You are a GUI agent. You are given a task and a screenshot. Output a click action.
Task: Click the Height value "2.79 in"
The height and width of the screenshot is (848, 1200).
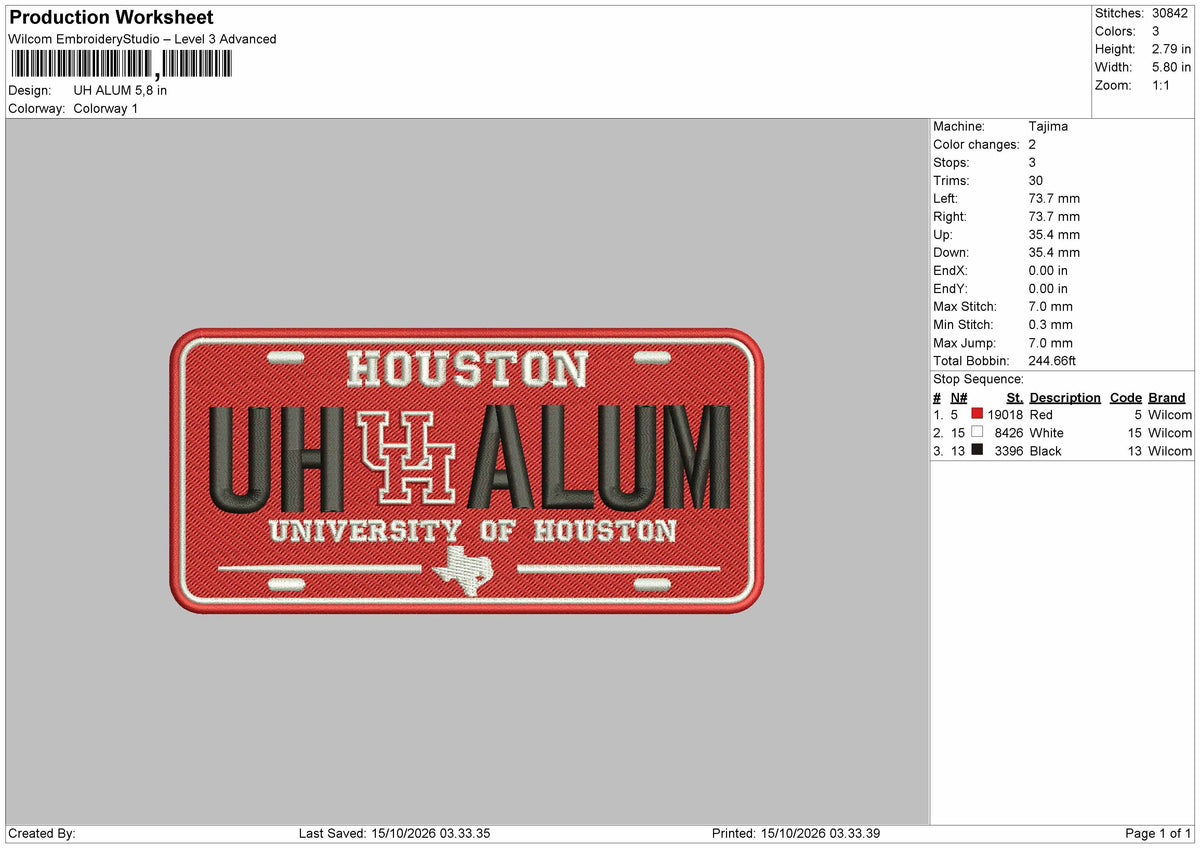click(1171, 49)
